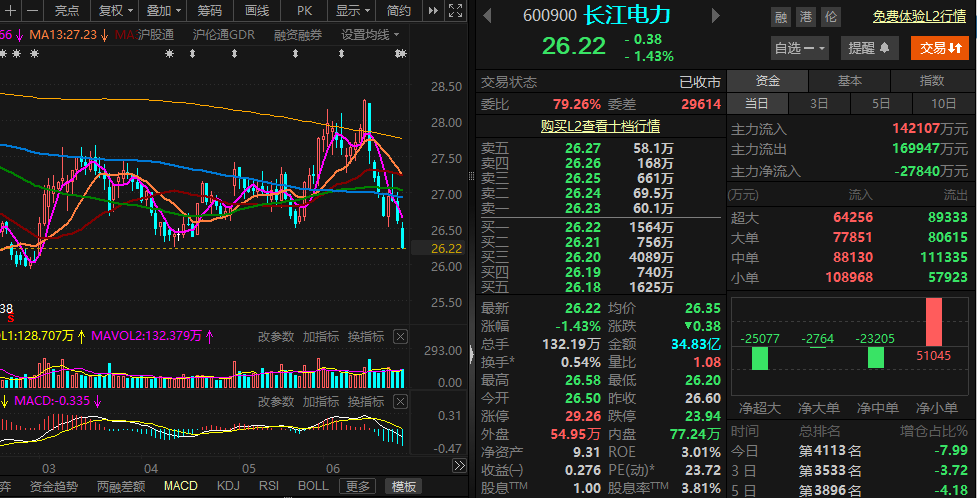Image resolution: width=977 pixels, height=498 pixels.
Task: Open 复权 dropdown
Action: click(116, 10)
